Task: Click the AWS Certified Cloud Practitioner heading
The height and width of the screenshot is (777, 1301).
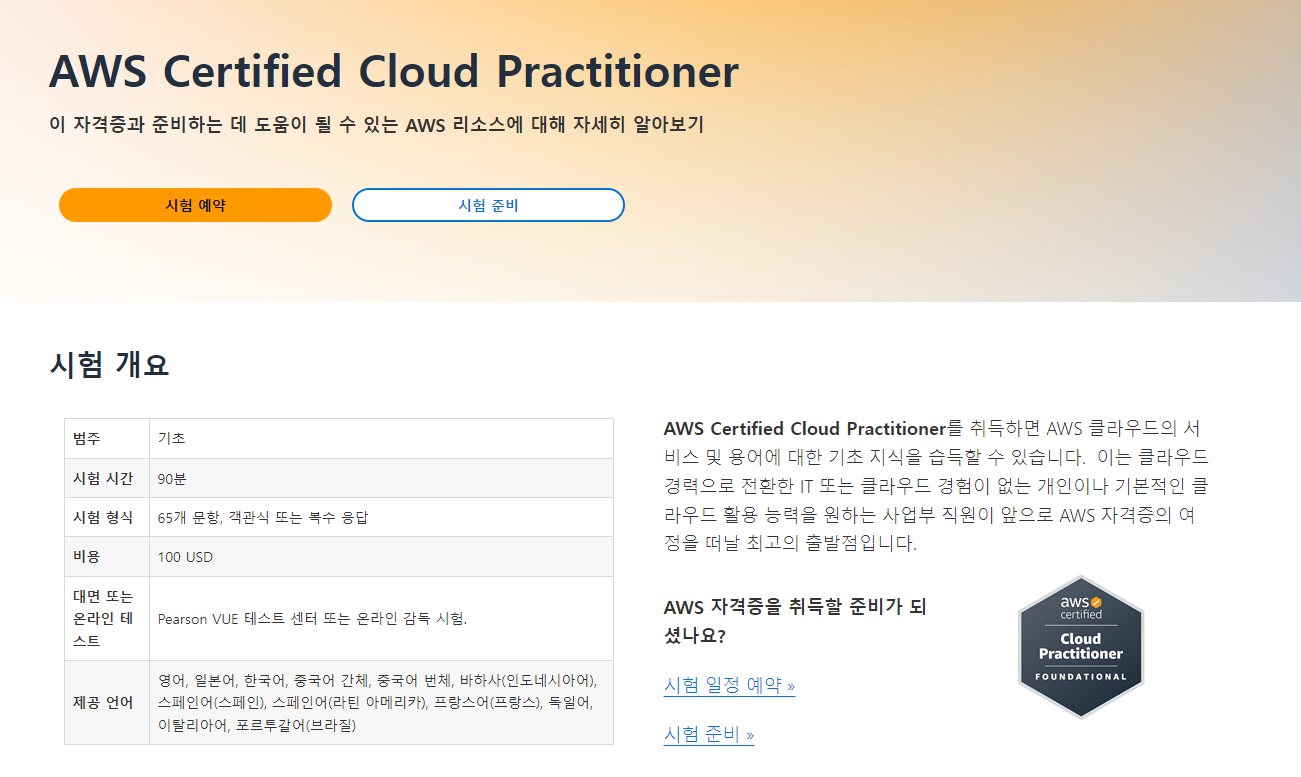Action: [x=394, y=72]
